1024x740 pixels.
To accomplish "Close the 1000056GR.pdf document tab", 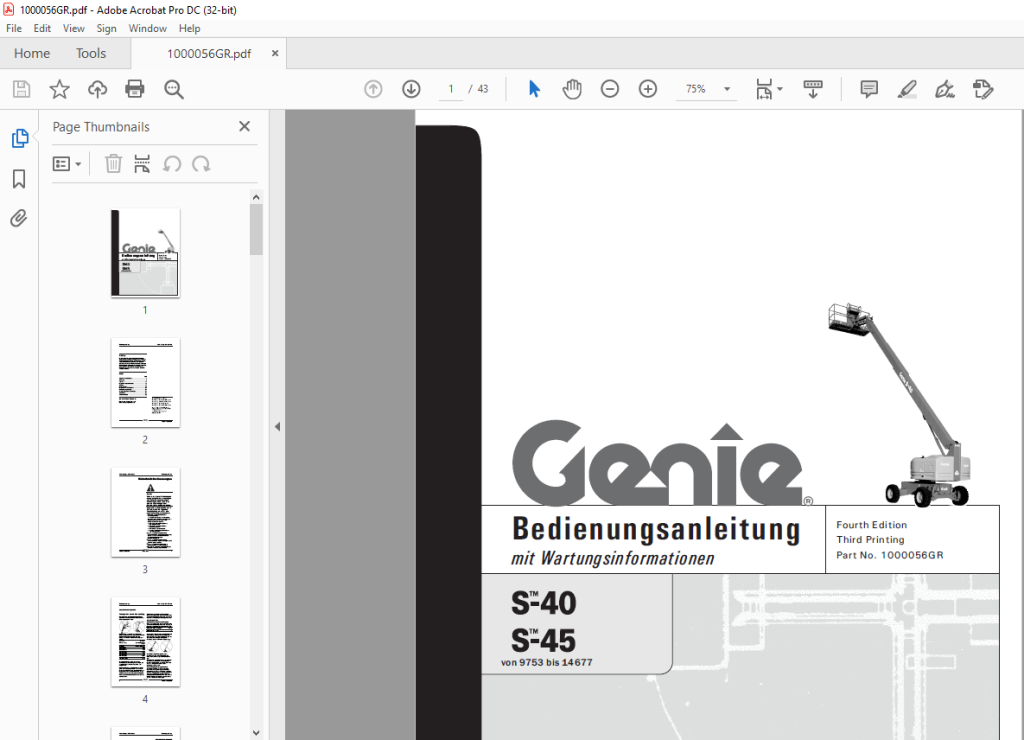I will [x=275, y=54].
